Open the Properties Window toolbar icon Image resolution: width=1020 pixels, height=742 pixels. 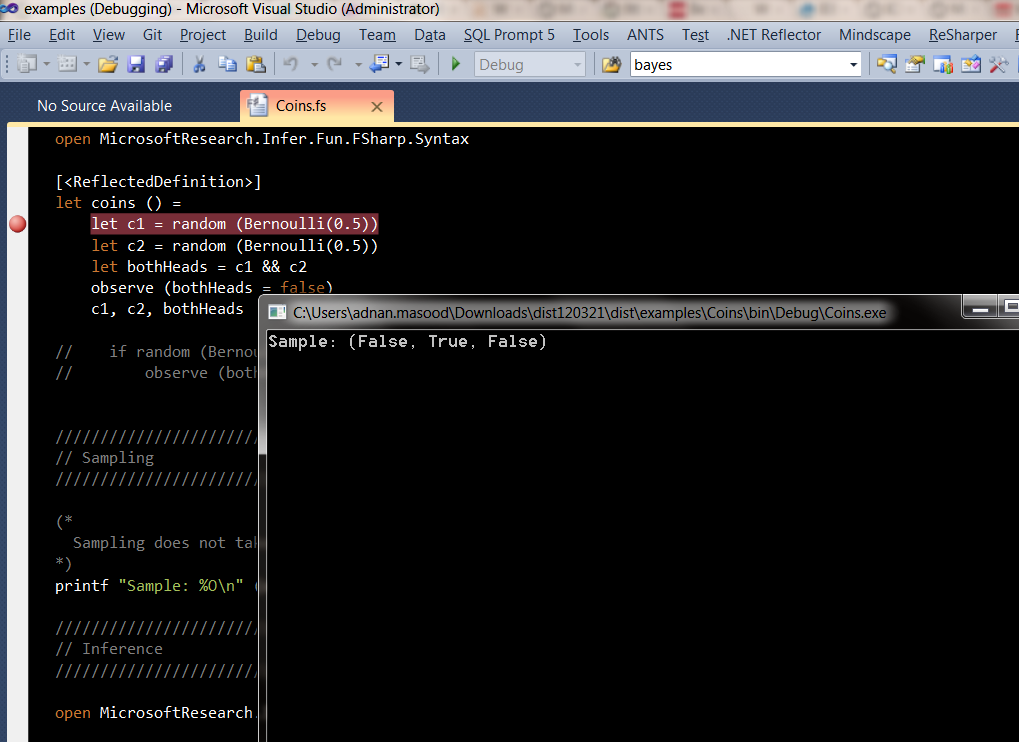tap(914, 64)
